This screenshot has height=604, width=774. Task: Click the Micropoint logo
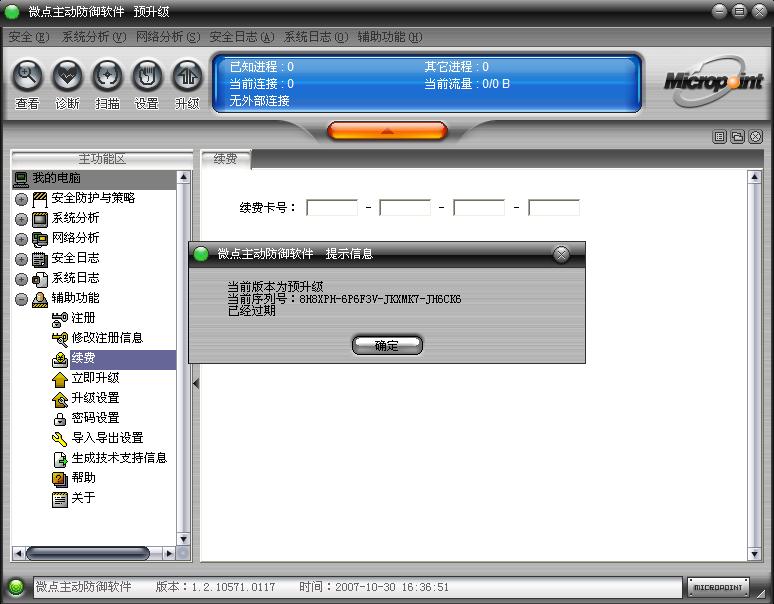714,81
